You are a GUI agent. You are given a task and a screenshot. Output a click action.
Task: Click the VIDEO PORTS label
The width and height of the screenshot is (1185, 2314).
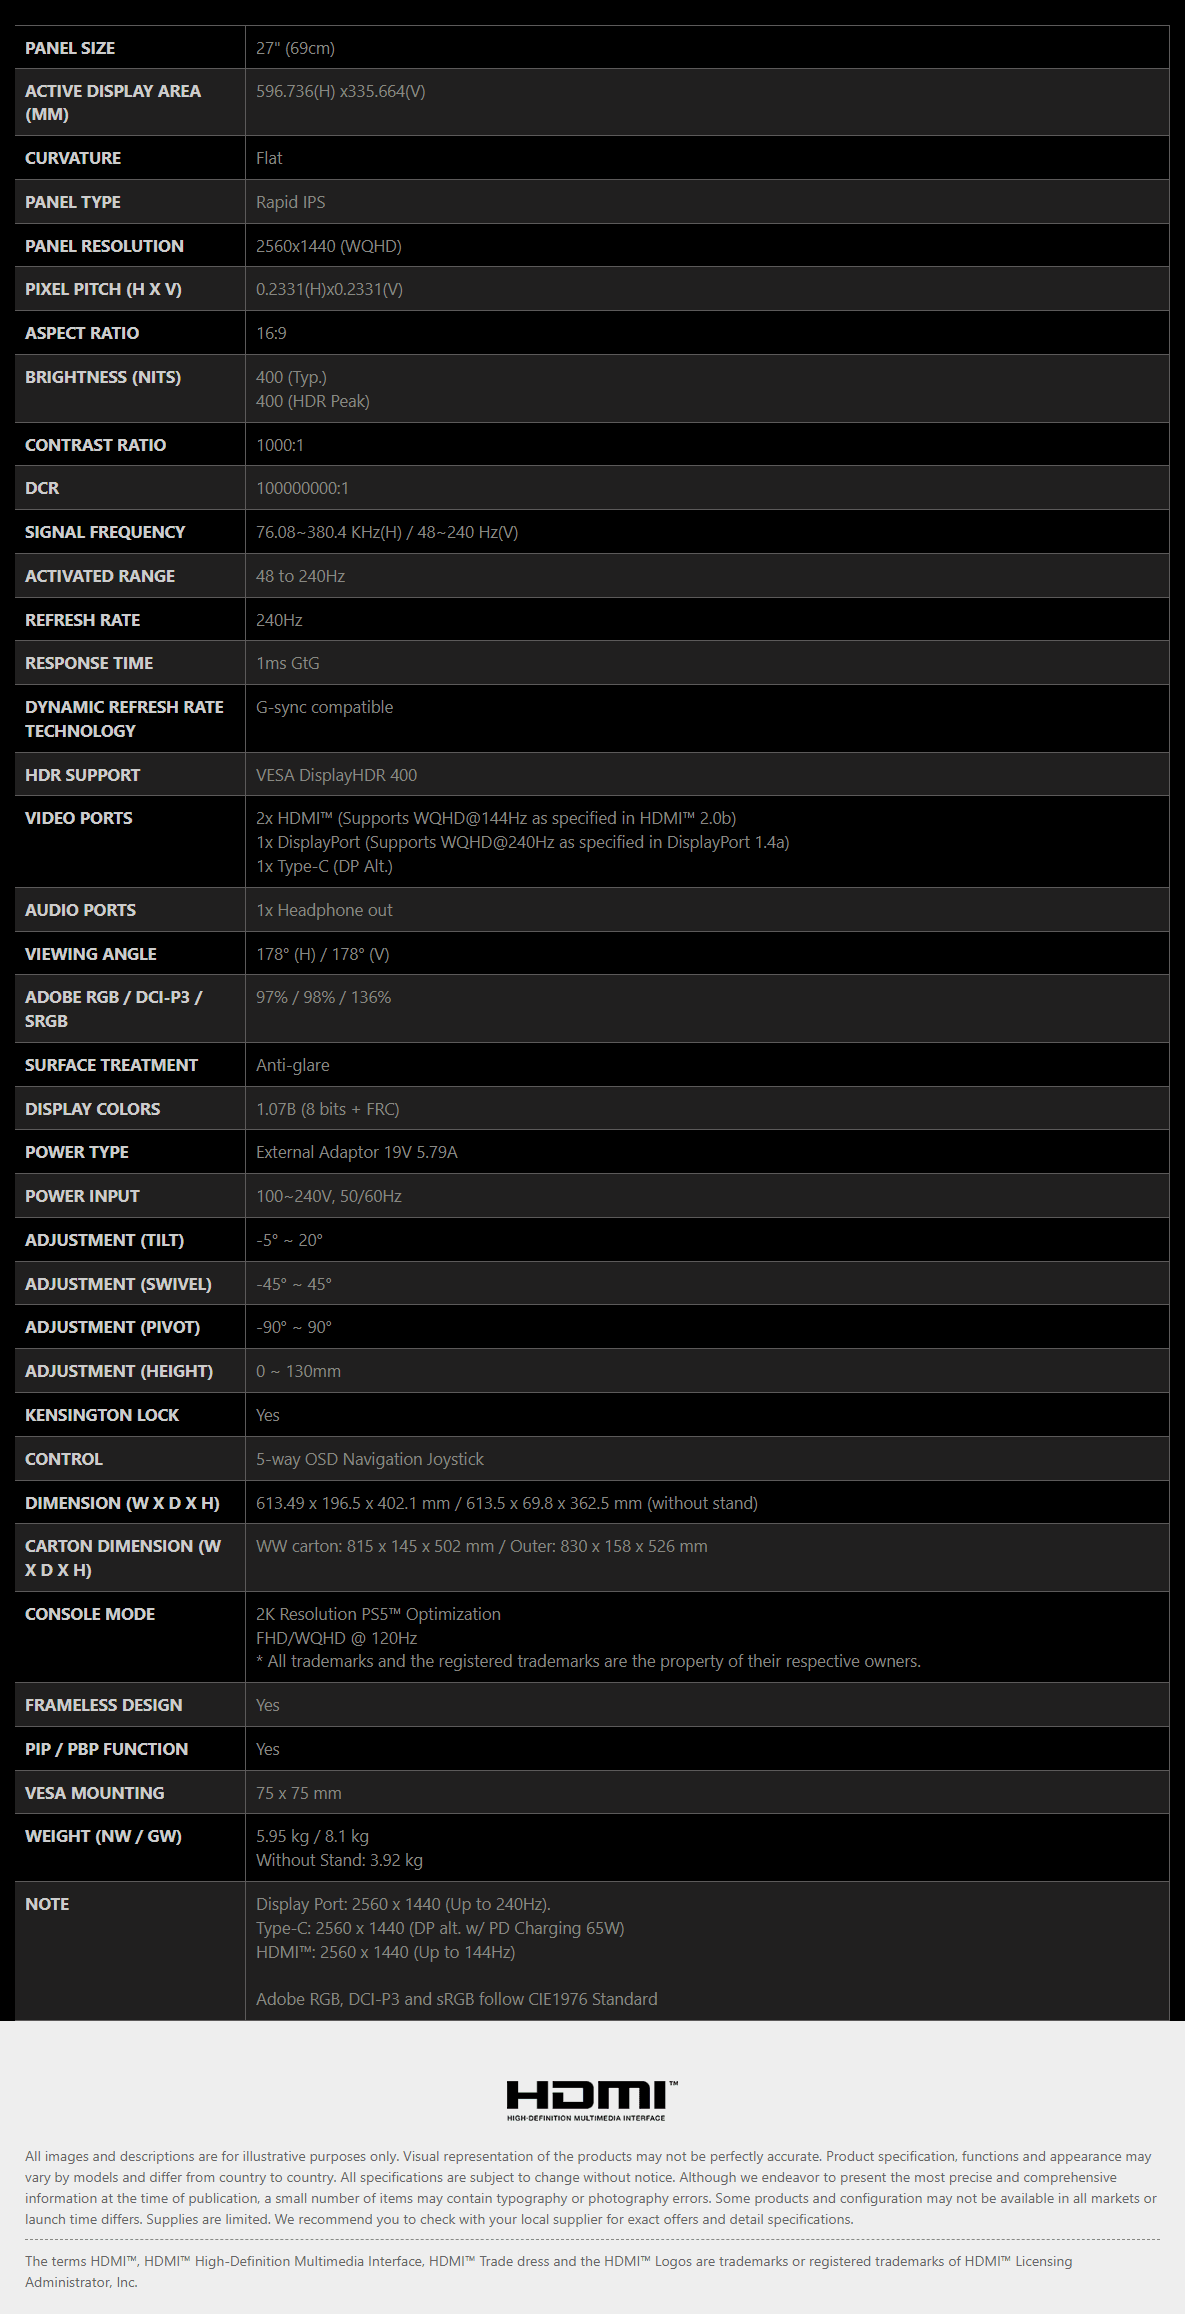(79, 818)
